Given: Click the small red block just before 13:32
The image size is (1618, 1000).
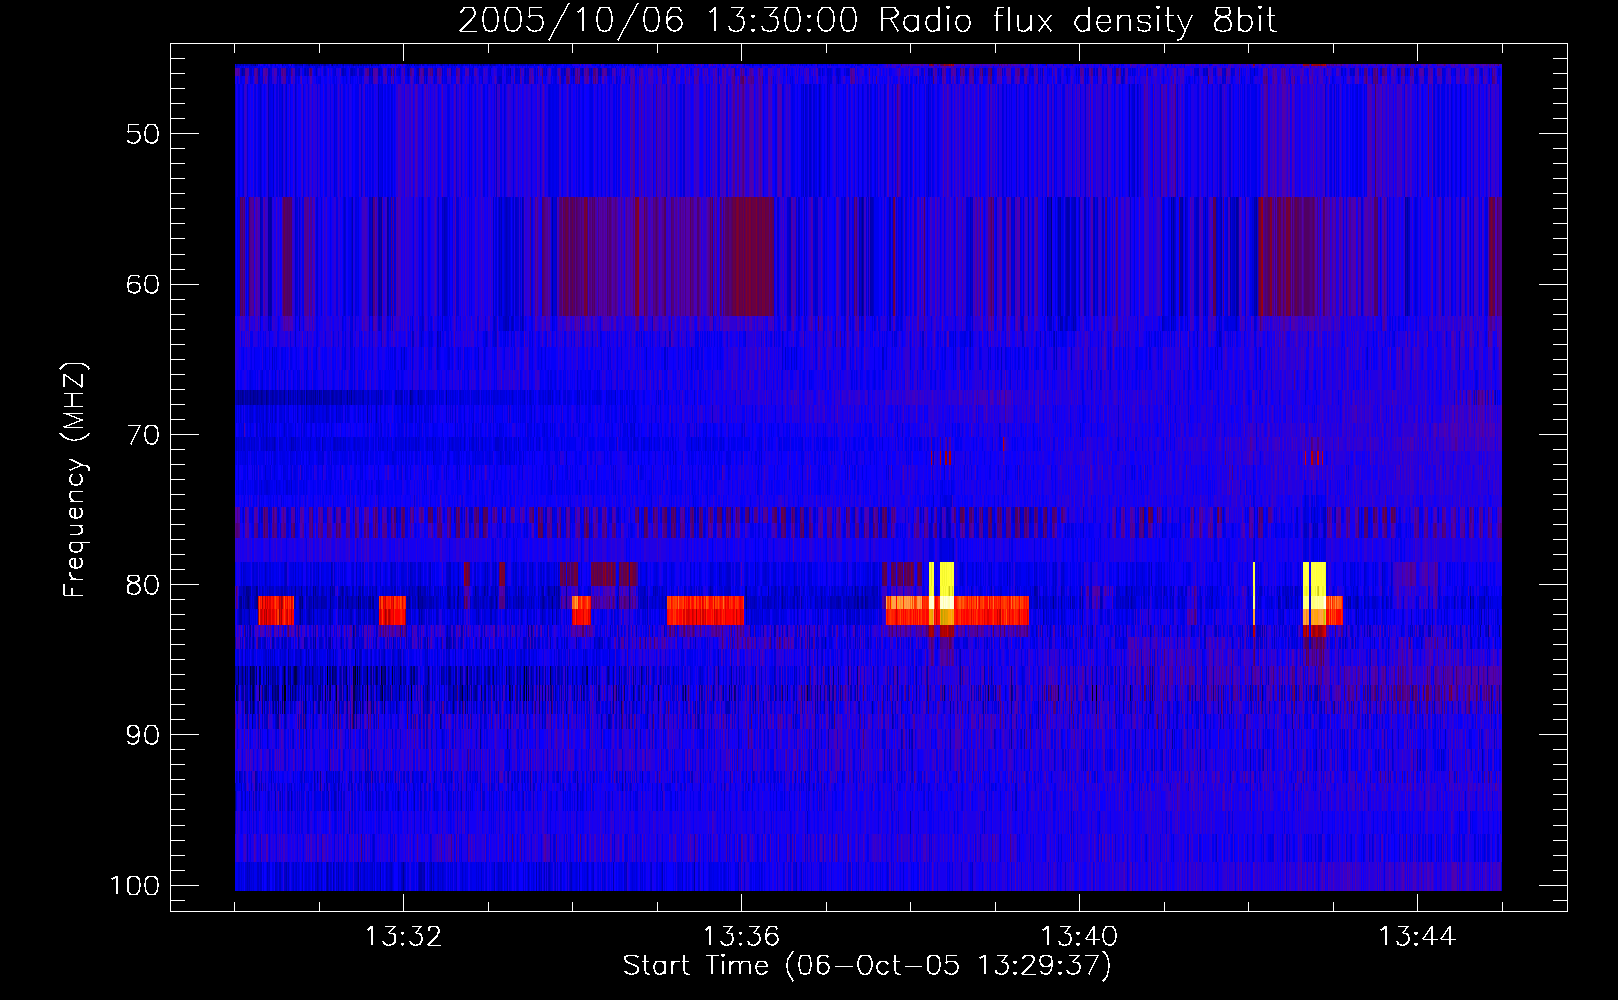Looking at the screenshot, I should click(x=392, y=610).
